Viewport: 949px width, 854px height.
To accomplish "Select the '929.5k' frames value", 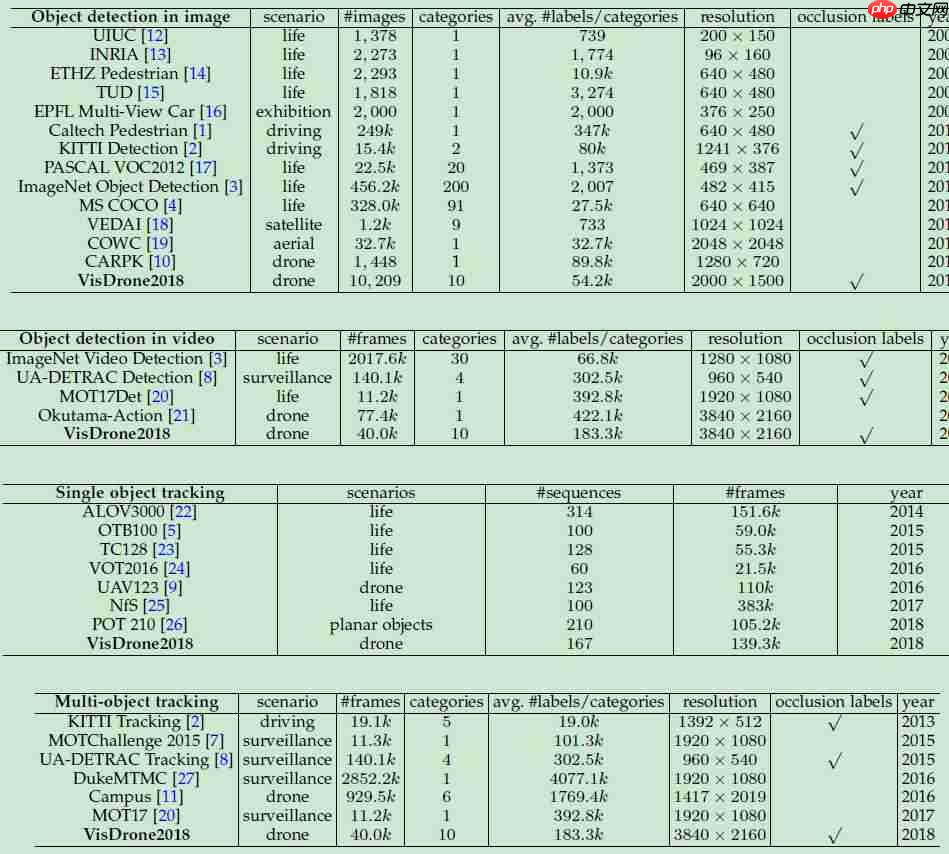I will coord(370,797).
